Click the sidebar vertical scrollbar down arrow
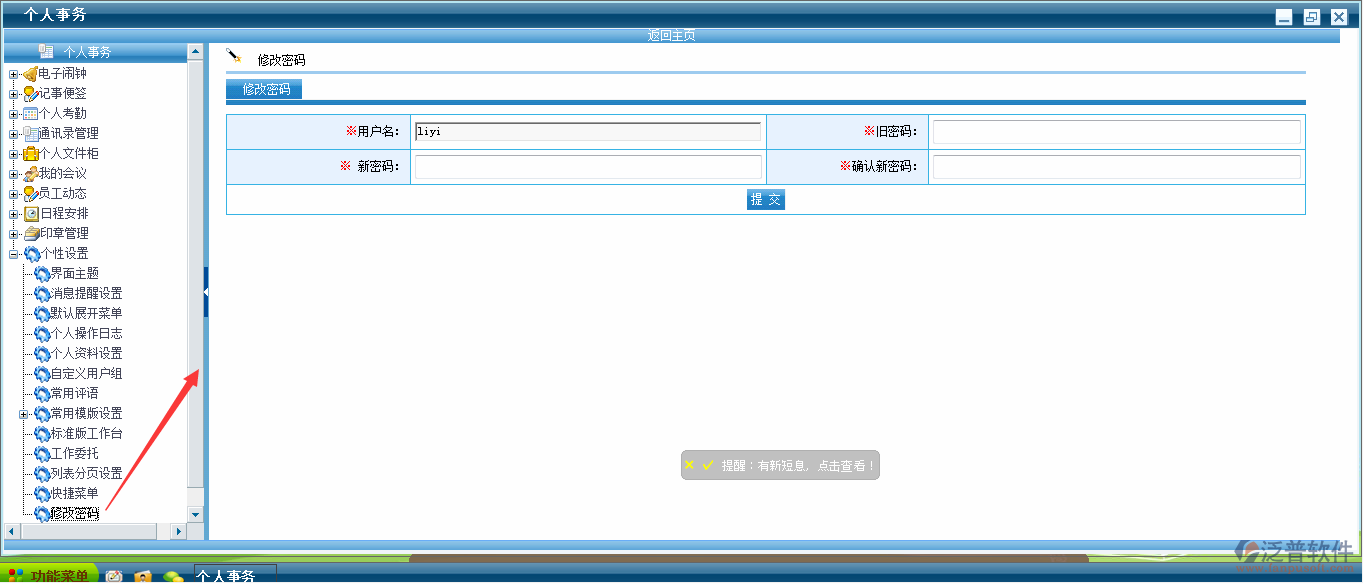Screen dimensions: 1364x584 coord(196,514)
